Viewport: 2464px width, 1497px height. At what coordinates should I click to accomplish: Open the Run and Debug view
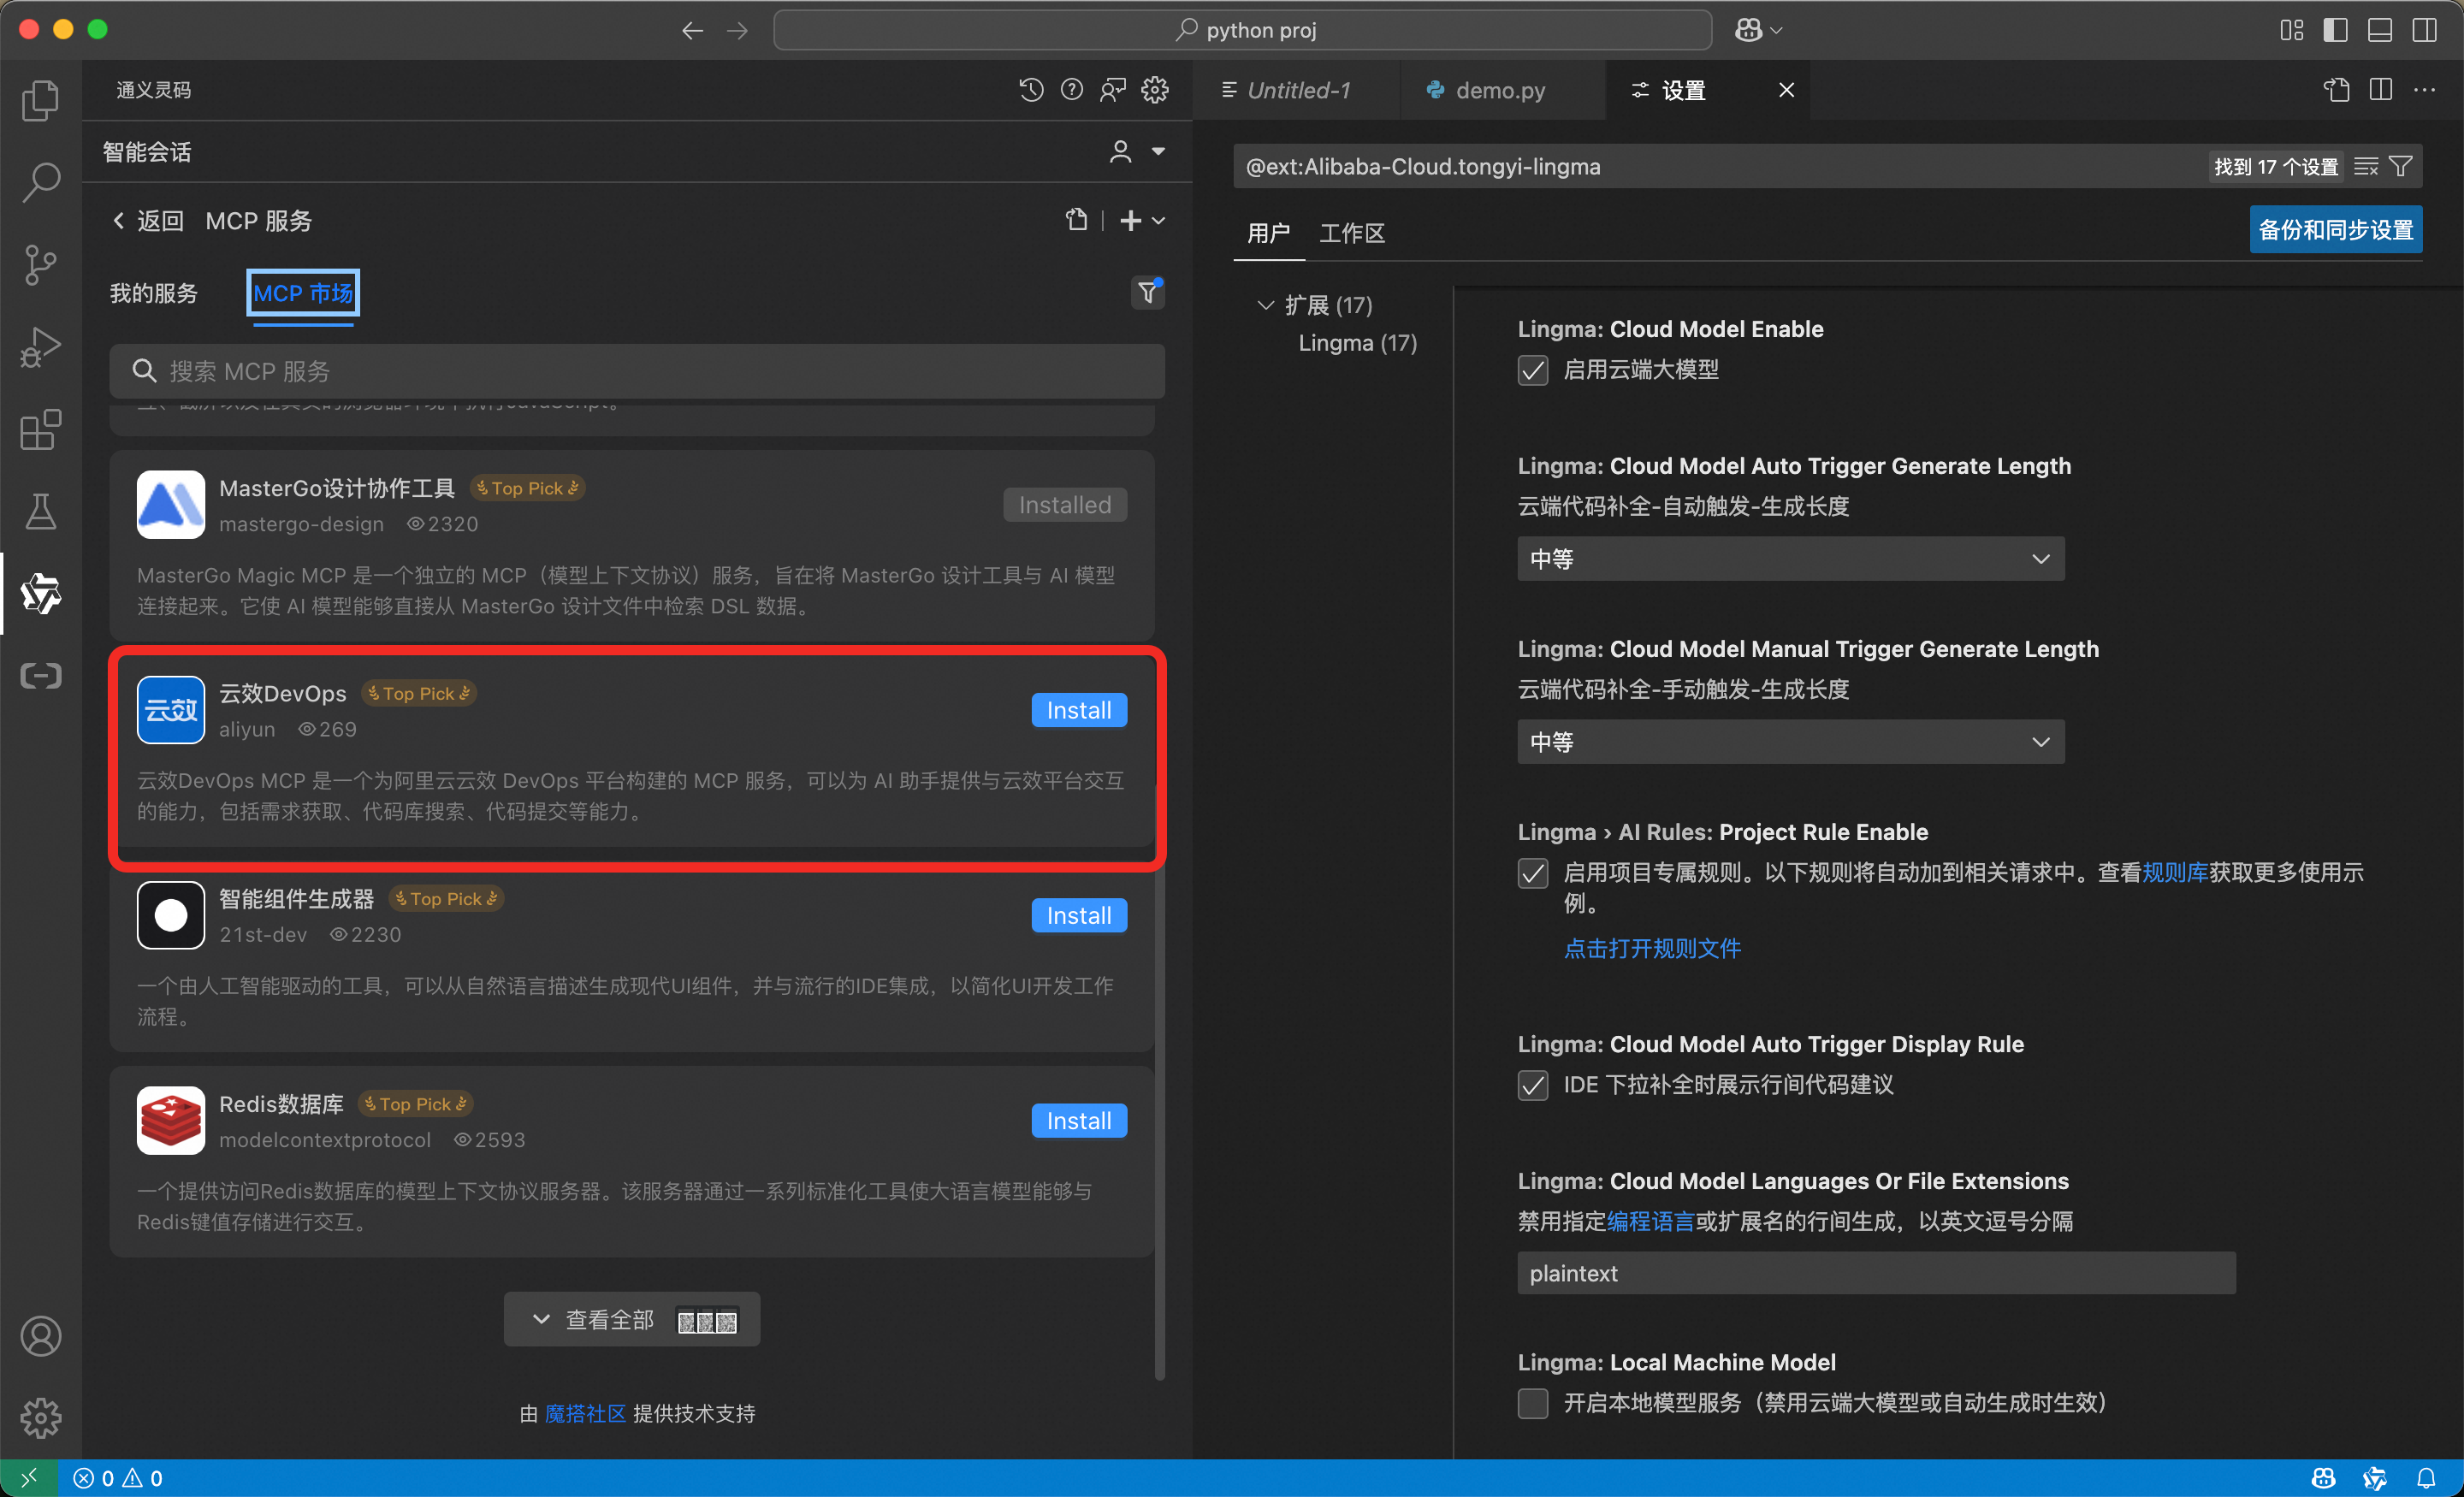coord(40,347)
